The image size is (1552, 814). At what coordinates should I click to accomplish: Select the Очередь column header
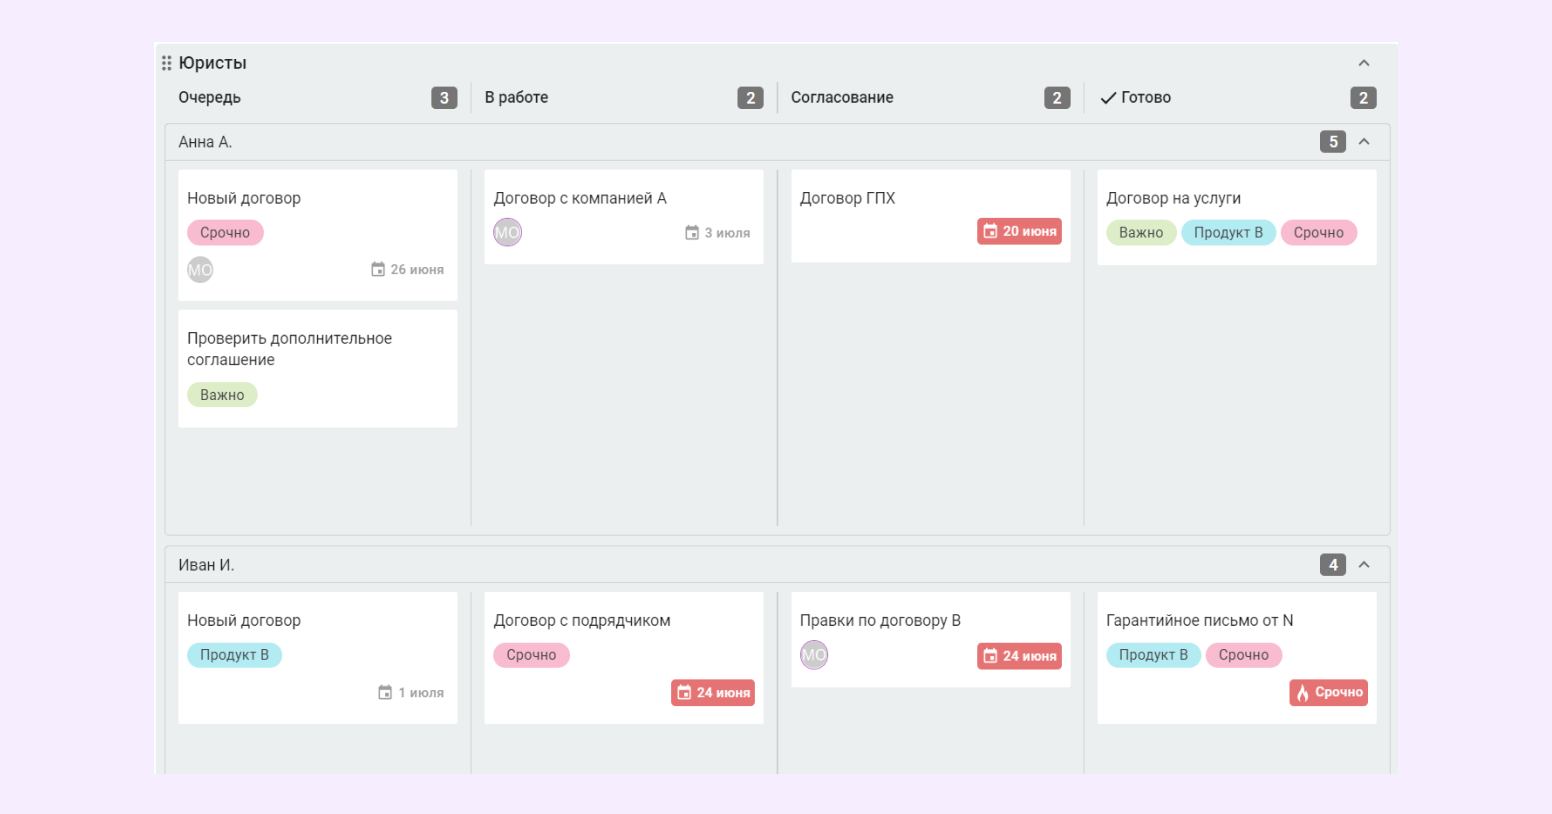point(210,97)
